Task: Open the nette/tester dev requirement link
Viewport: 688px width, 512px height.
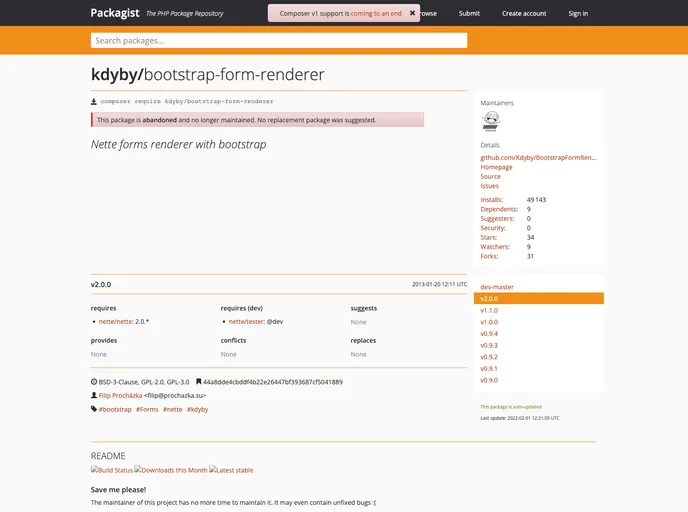Action: (246, 322)
